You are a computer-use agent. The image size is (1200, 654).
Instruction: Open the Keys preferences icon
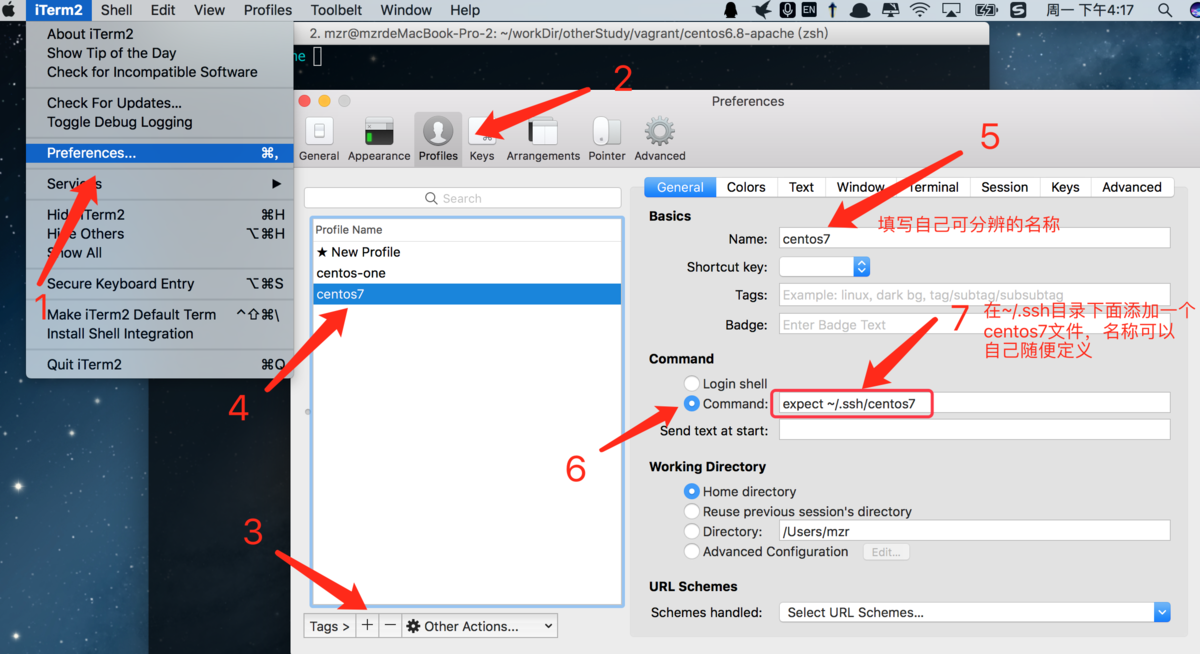[481, 137]
